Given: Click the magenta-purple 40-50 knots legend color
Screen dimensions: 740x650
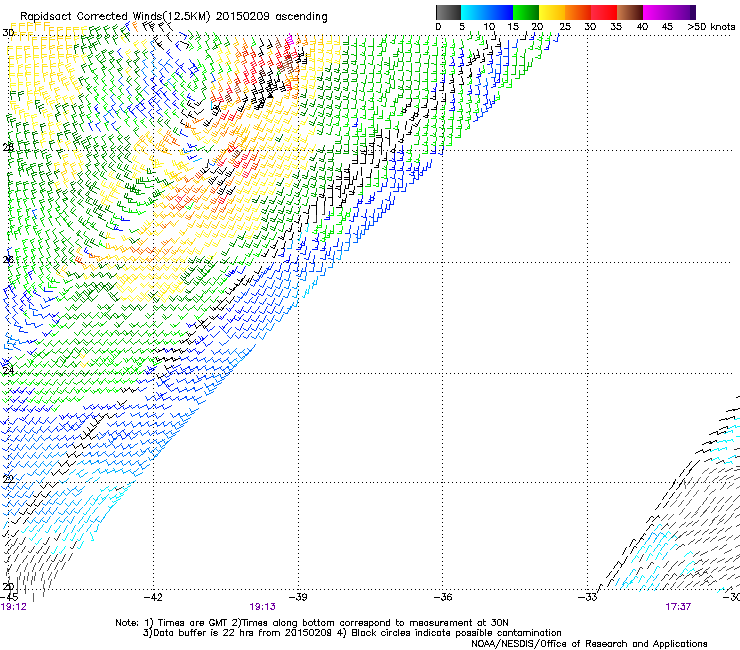Looking at the screenshot, I should pyautogui.click(x=669, y=12).
